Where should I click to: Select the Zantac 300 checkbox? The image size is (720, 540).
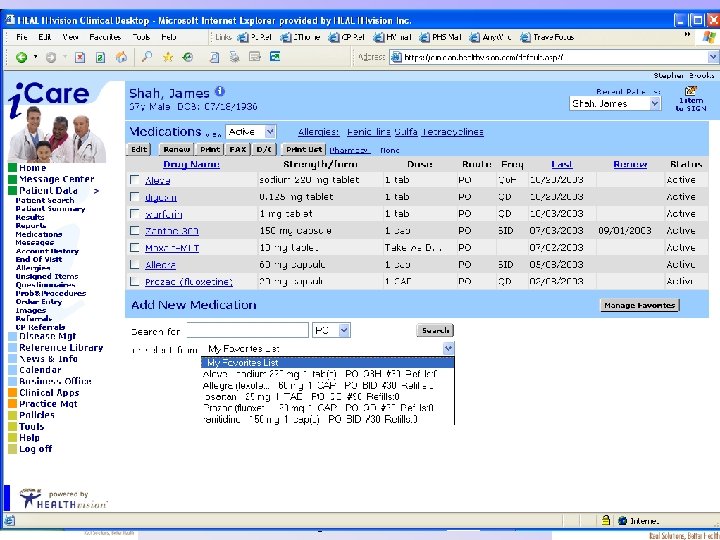[x=134, y=231]
